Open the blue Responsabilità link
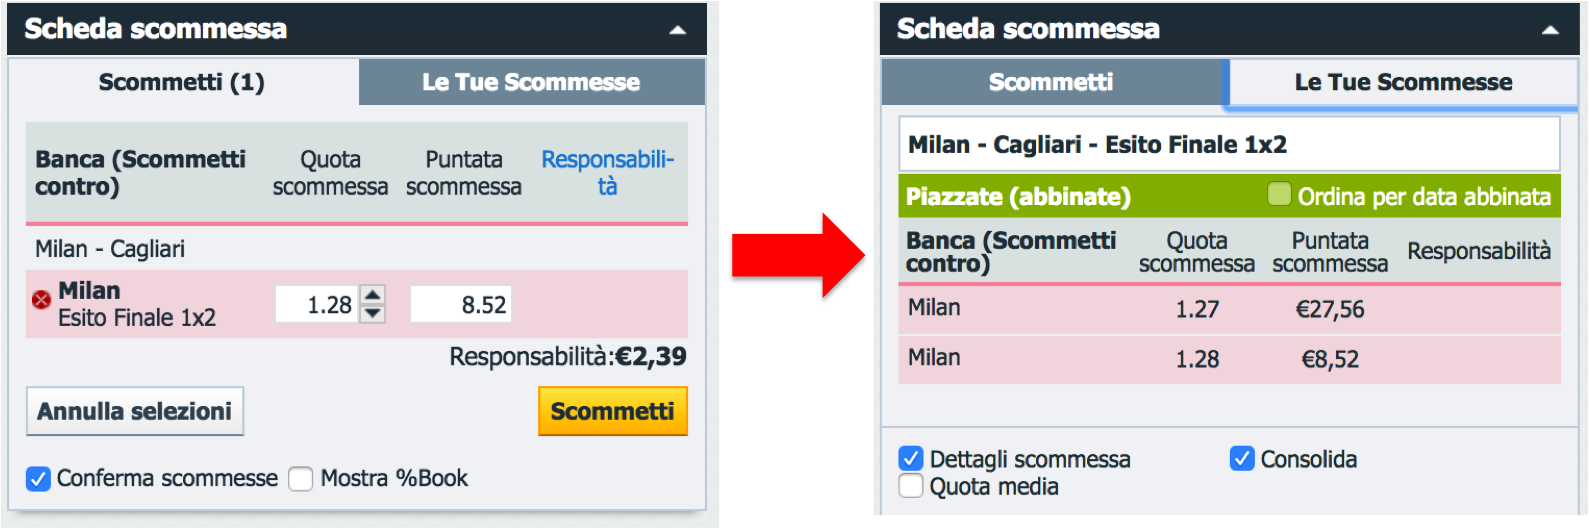 pos(607,173)
